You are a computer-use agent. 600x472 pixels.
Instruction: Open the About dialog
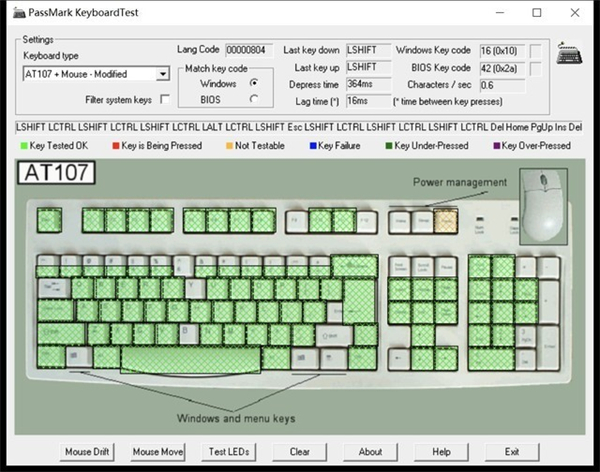pyautogui.click(x=370, y=451)
